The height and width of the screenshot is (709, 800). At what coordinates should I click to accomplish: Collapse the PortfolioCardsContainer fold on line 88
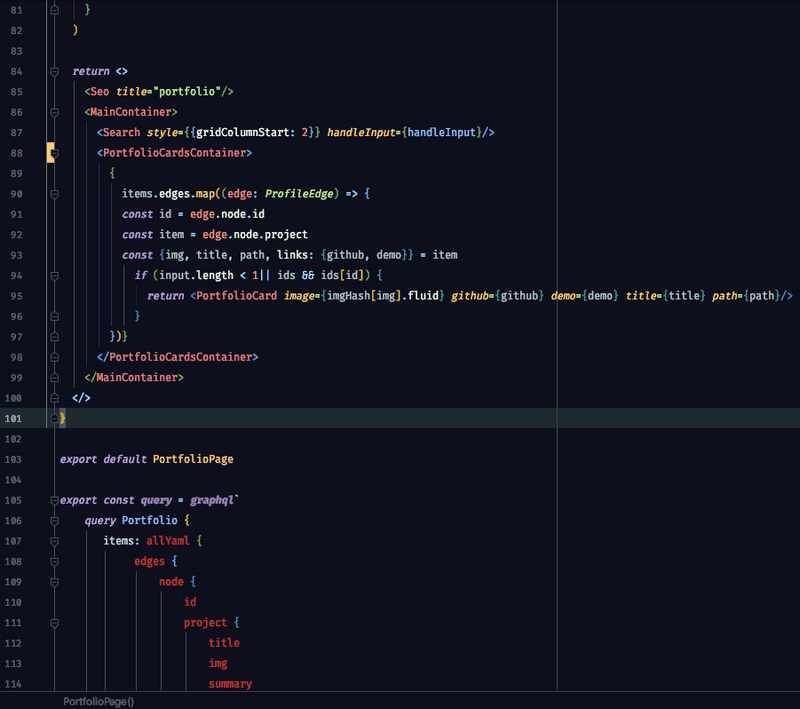(x=55, y=153)
